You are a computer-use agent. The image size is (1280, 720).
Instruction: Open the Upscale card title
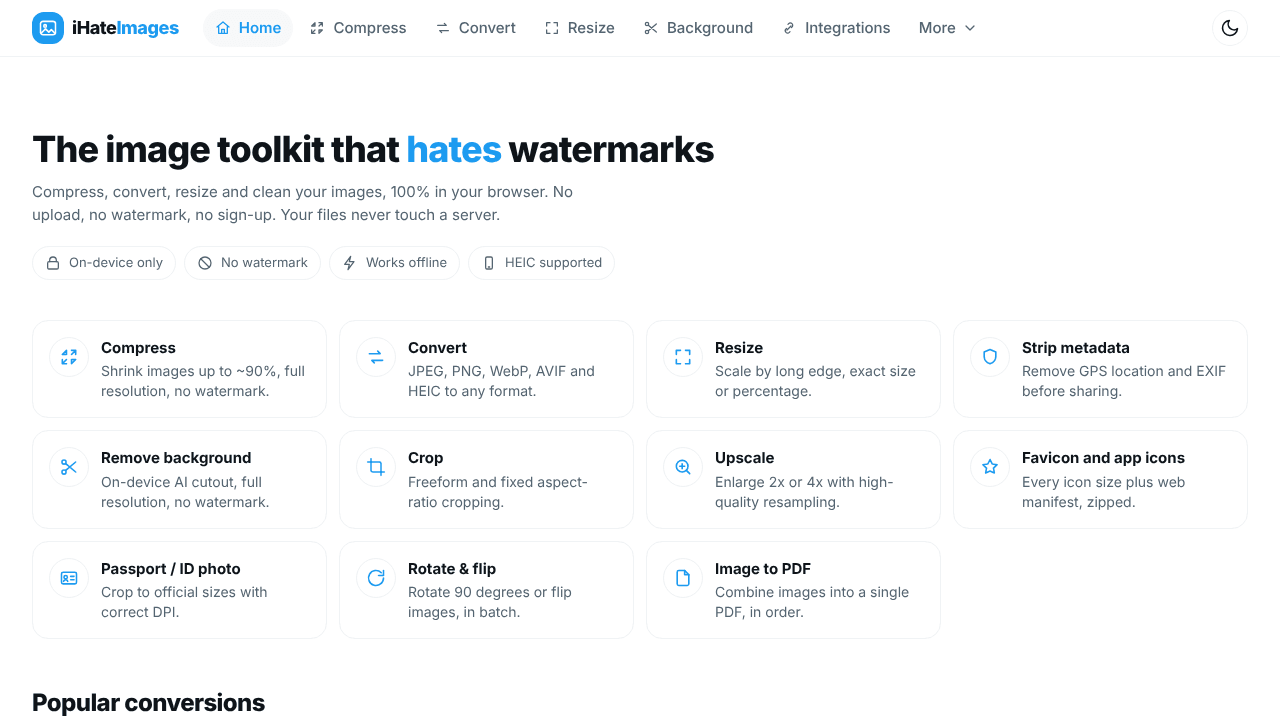(744, 458)
